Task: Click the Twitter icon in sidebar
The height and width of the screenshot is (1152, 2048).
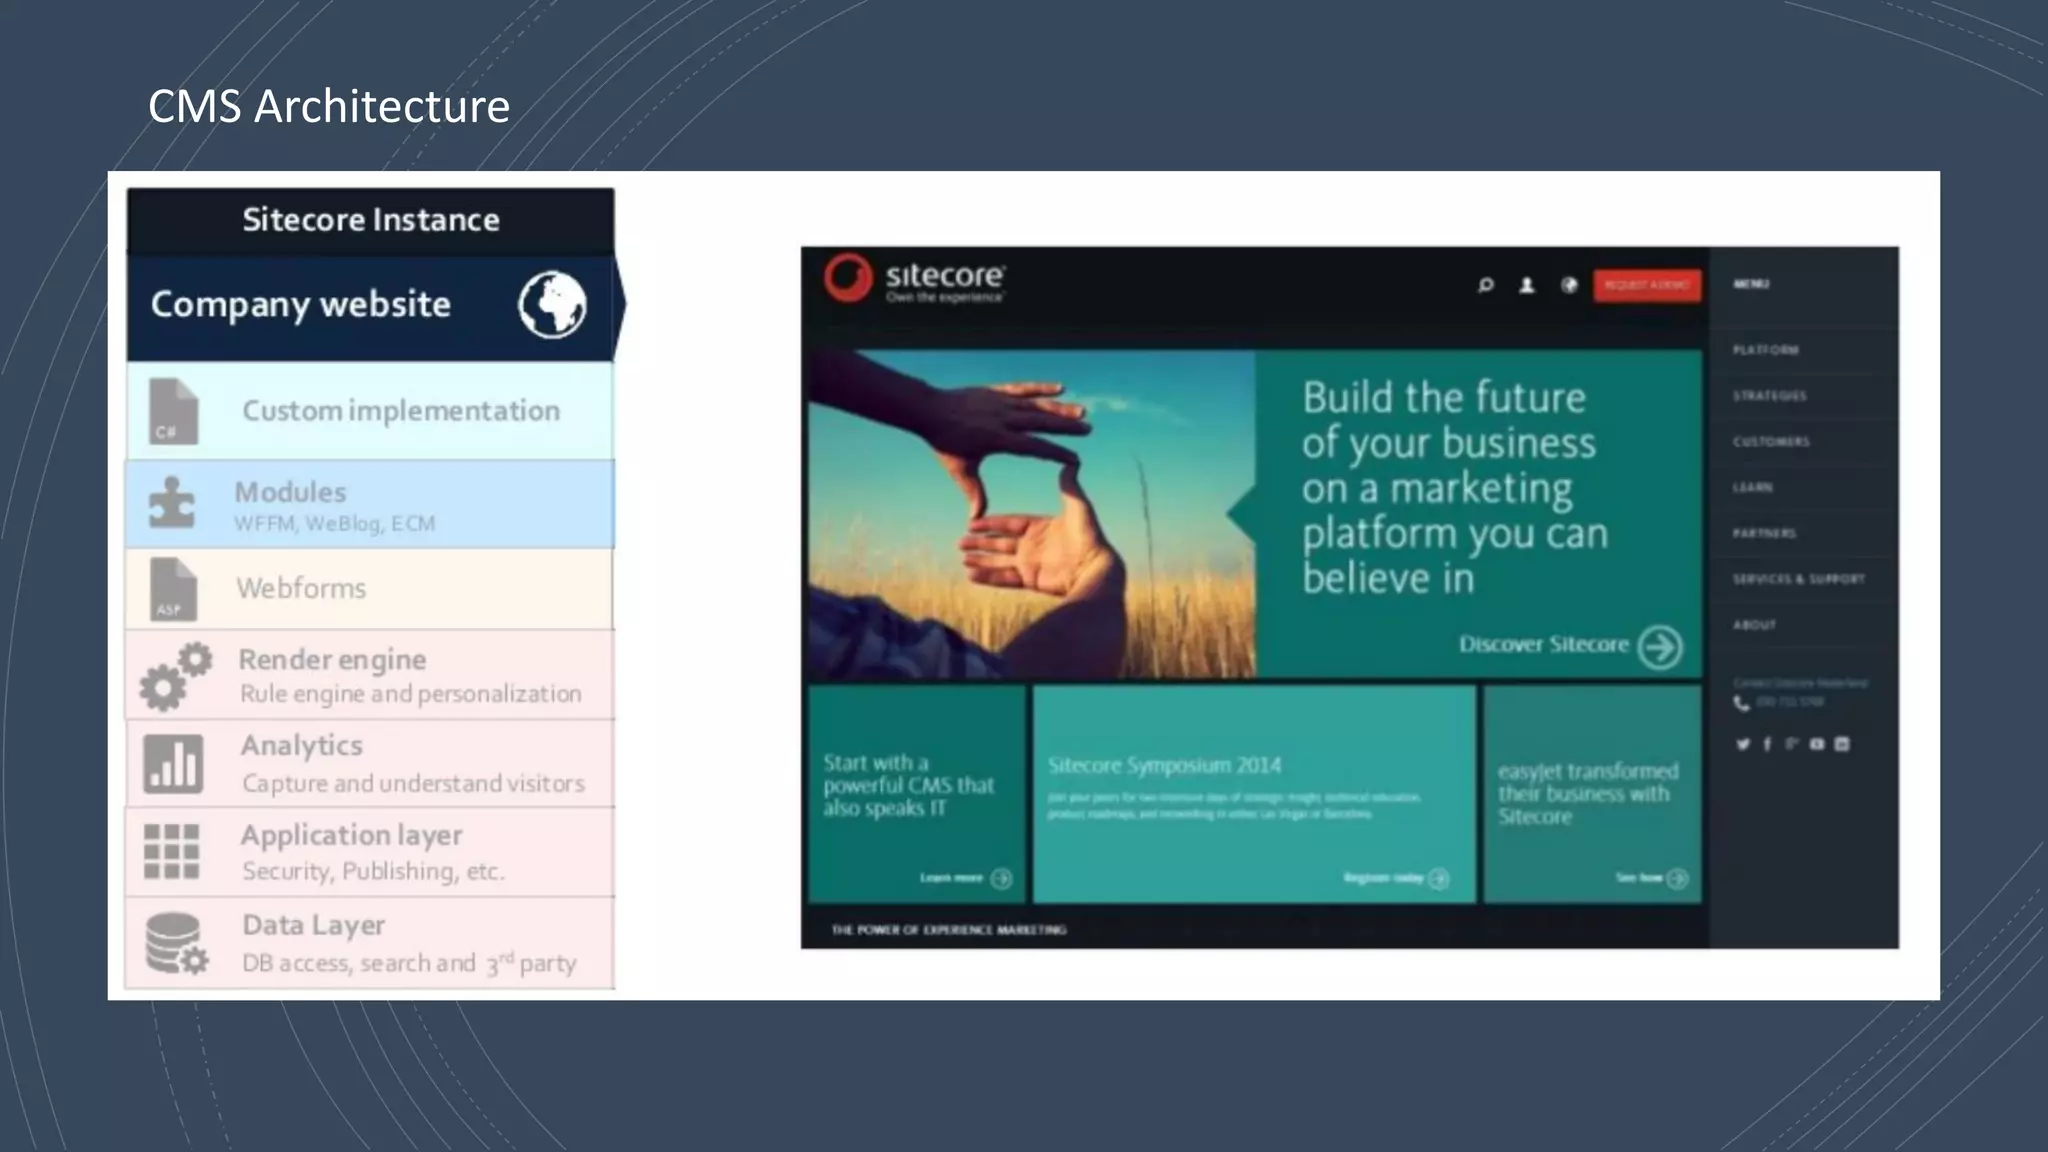Action: coord(1743,744)
